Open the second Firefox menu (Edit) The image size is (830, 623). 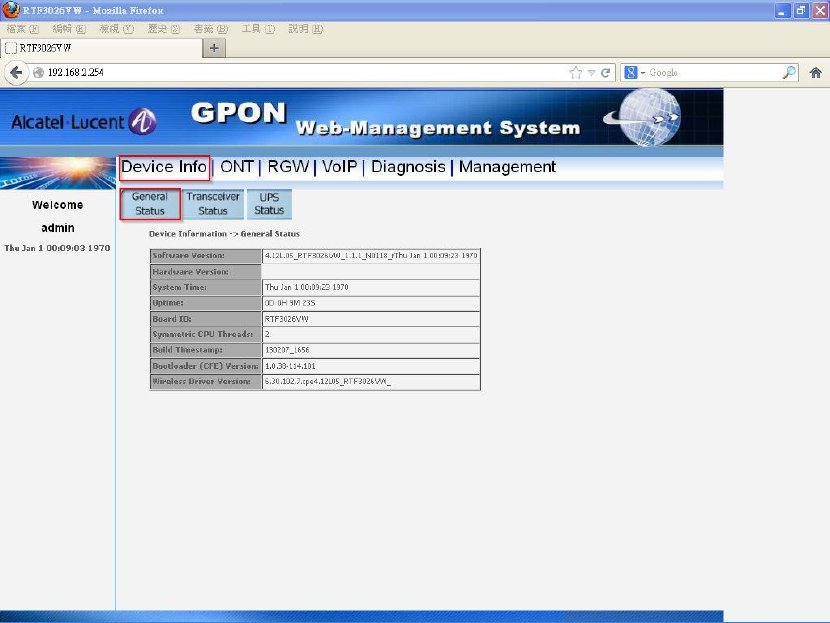click(x=69, y=29)
